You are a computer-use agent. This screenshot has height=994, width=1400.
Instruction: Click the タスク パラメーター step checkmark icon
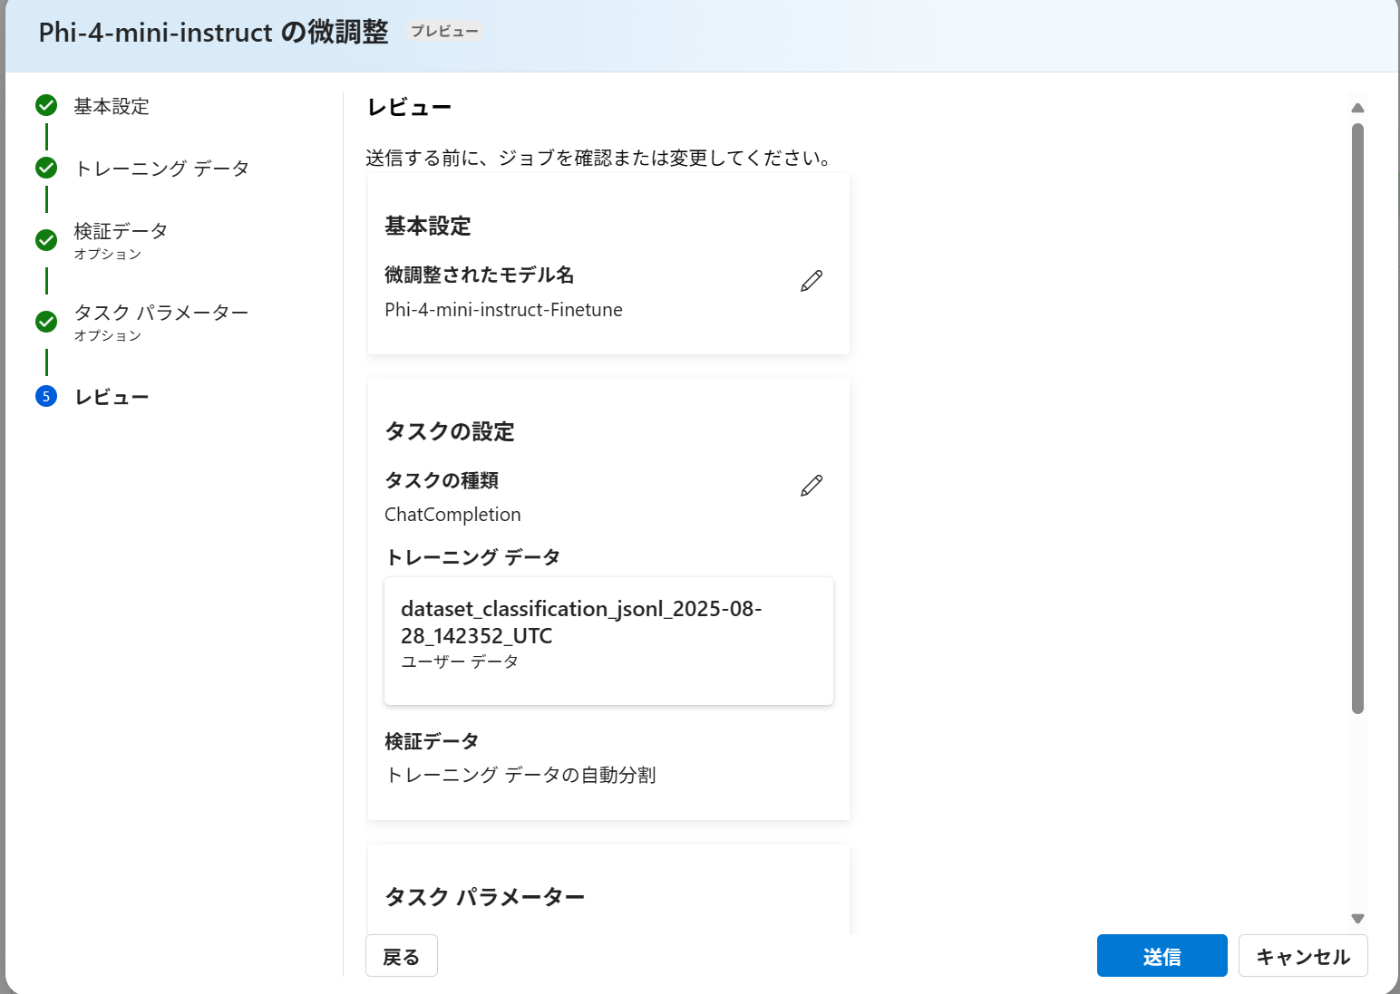point(46,322)
